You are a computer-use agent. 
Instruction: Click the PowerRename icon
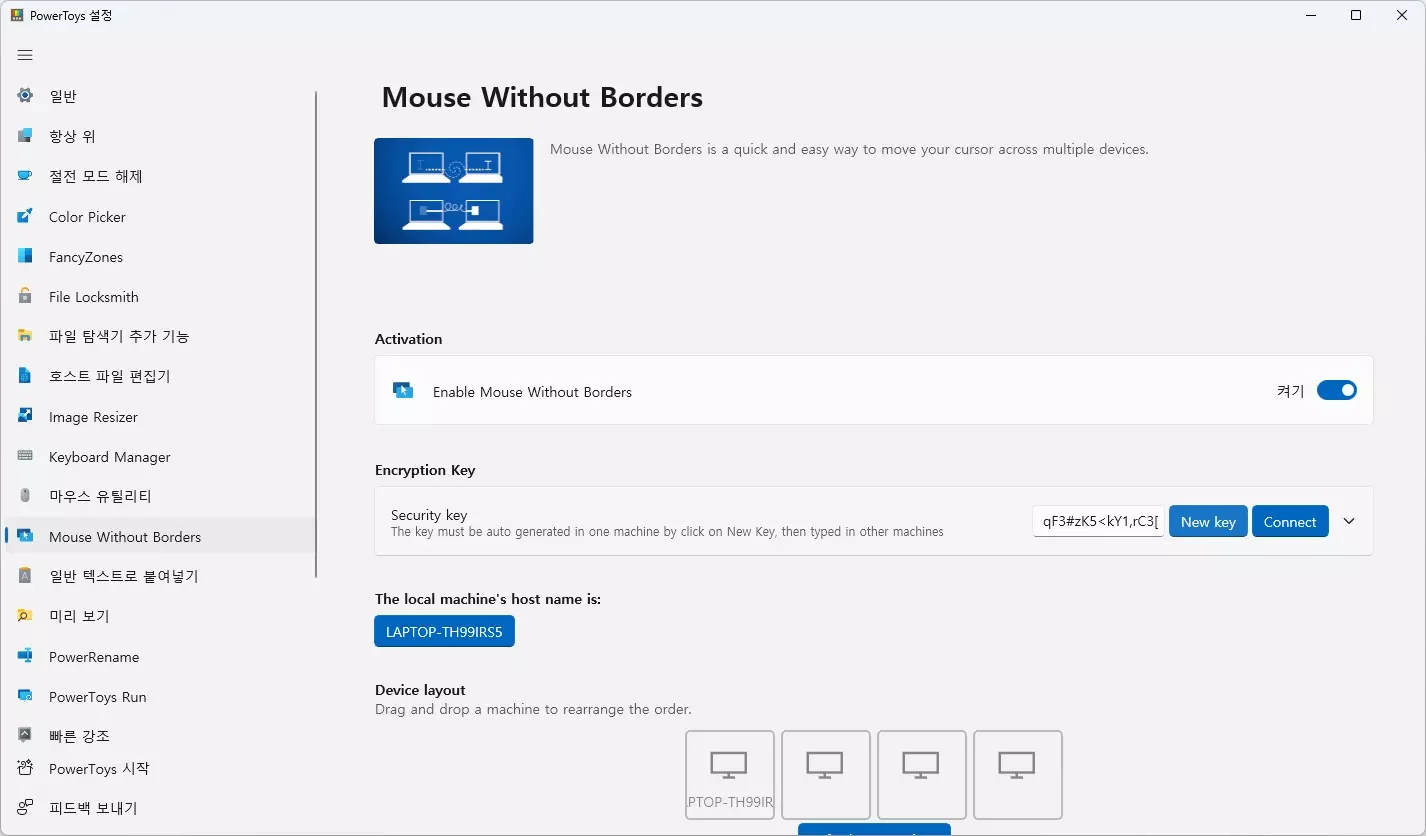25,656
